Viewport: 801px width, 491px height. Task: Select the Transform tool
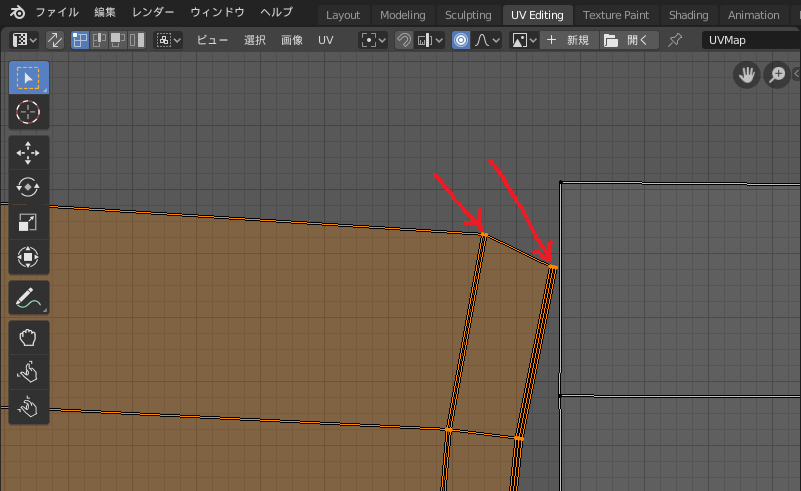click(29, 256)
